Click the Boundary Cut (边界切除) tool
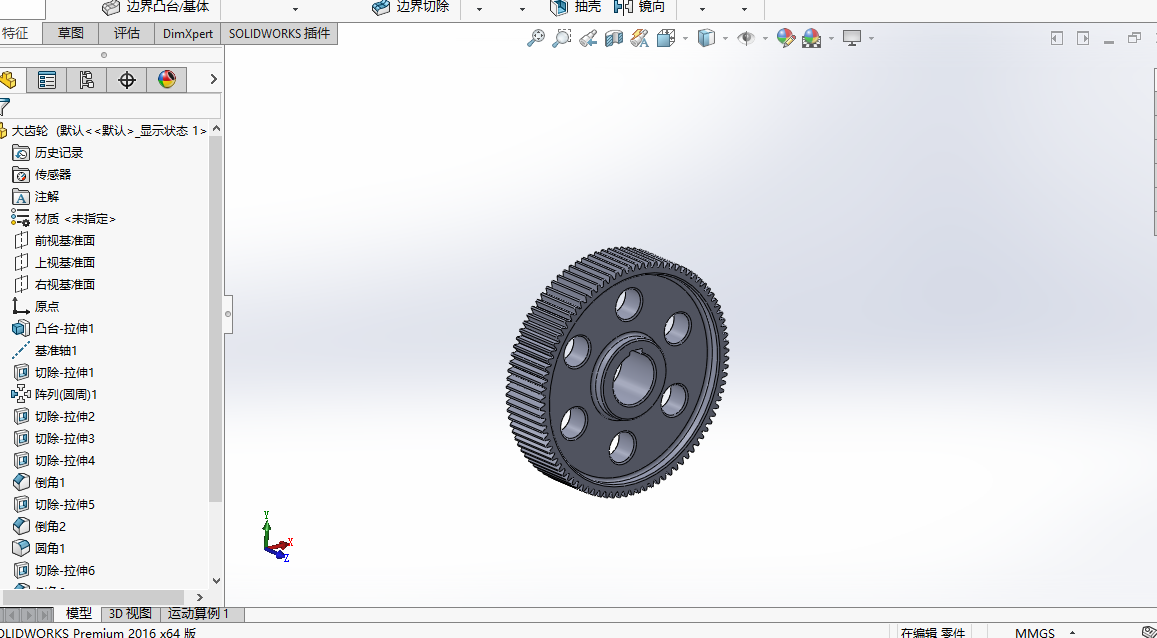 click(410, 7)
